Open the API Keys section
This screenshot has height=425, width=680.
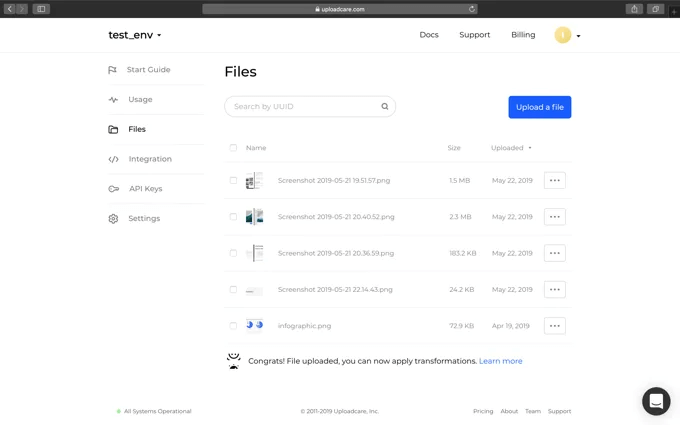[146, 189]
